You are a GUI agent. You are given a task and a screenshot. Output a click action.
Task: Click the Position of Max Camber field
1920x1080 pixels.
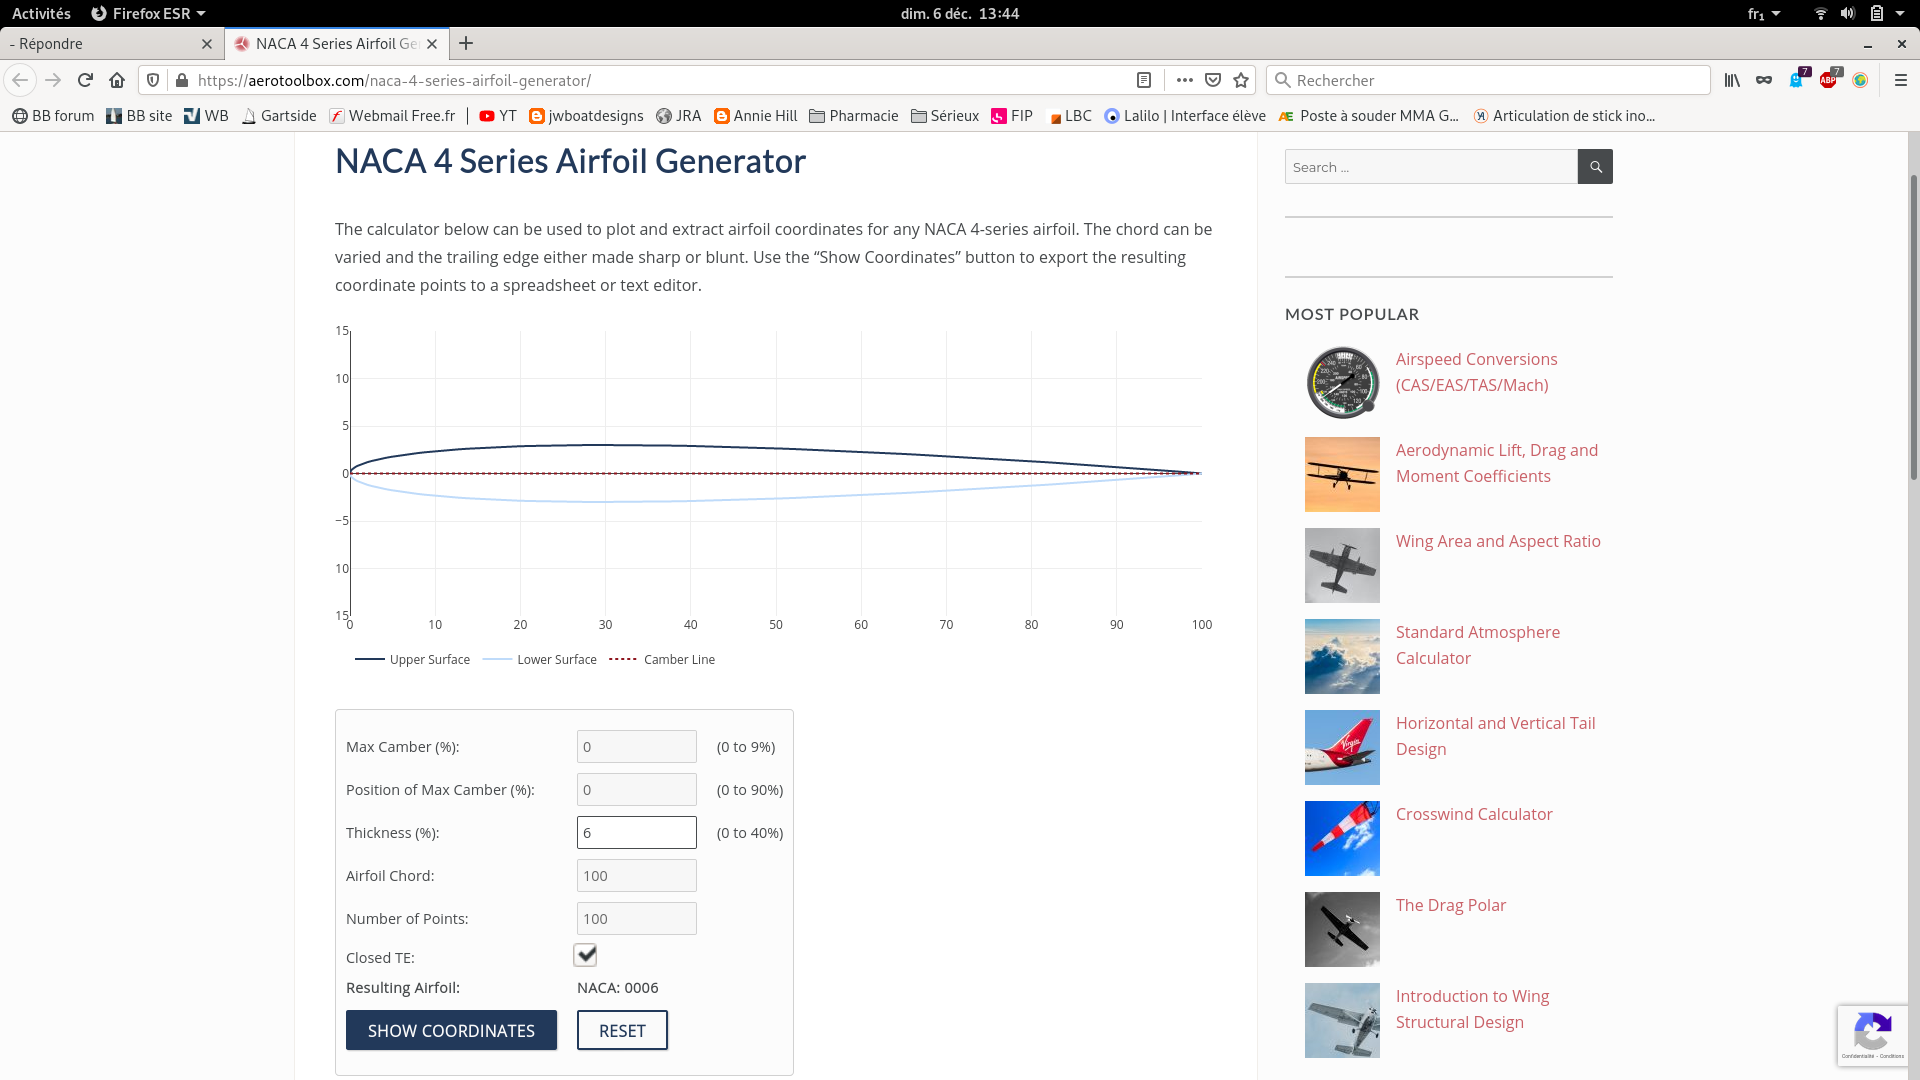[x=637, y=790]
